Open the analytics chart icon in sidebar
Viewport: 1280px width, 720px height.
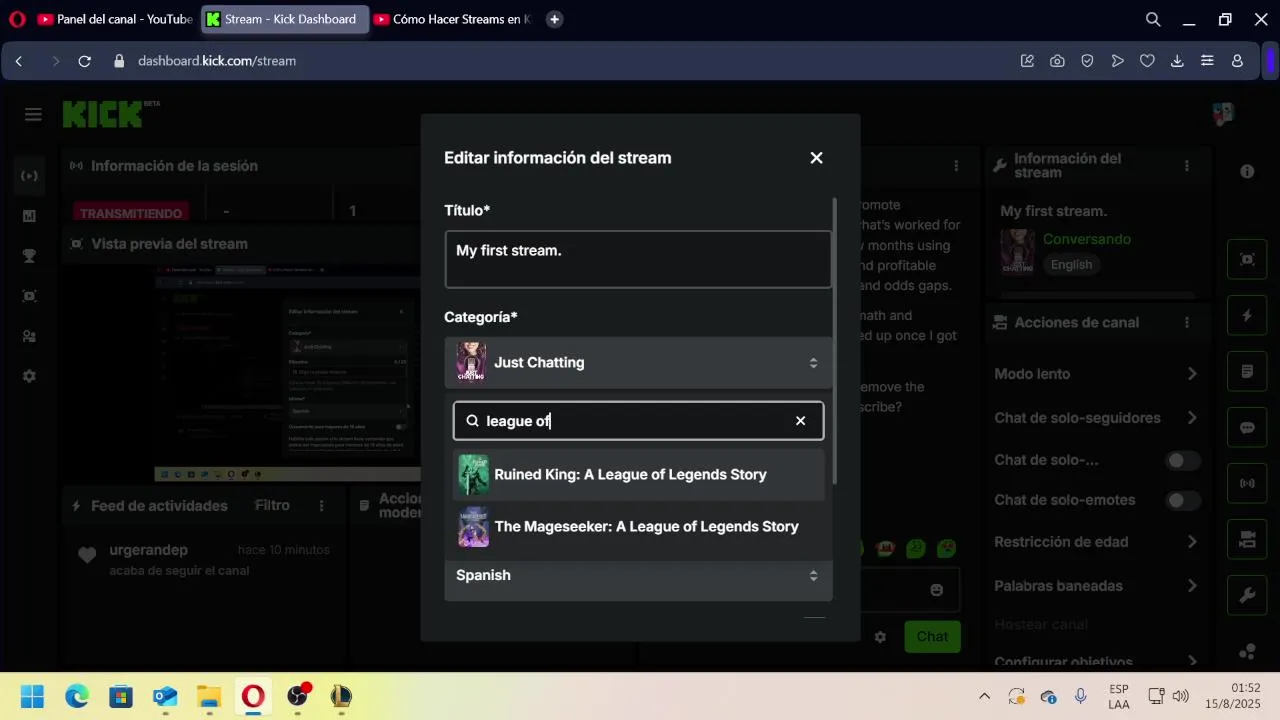tap(29, 216)
